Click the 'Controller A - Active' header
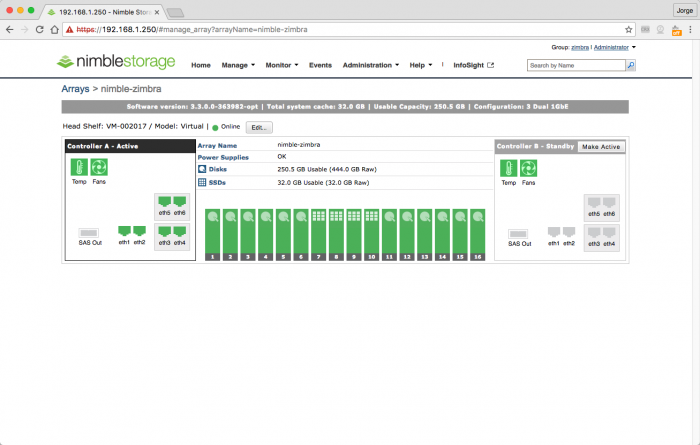 coord(130,146)
